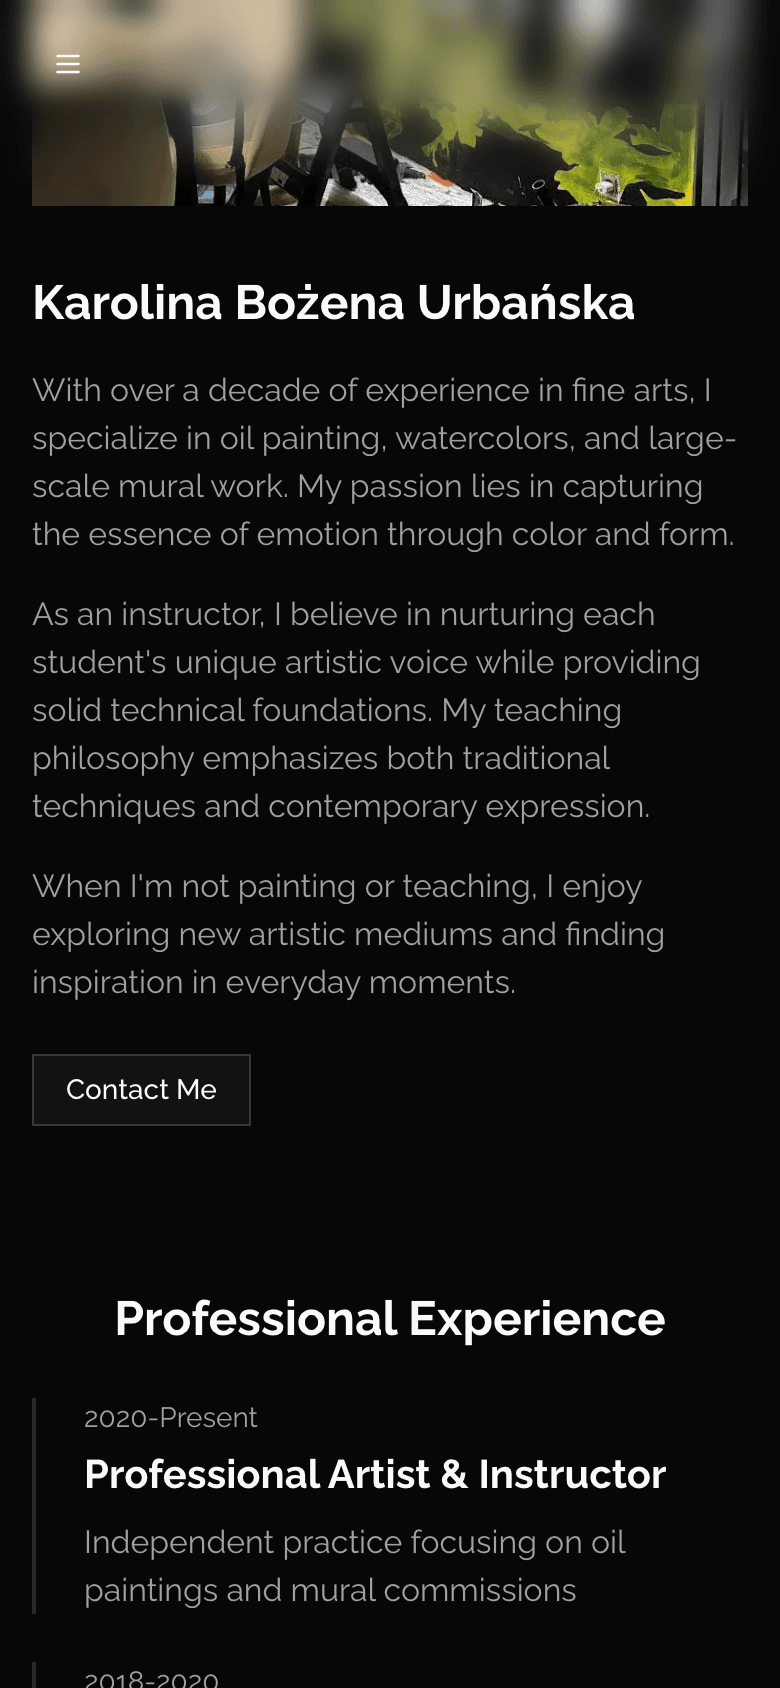This screenshot has width=780, height=1688.
Task: Click the paragraph starting "As an instructor"
Action: [366, 710]
